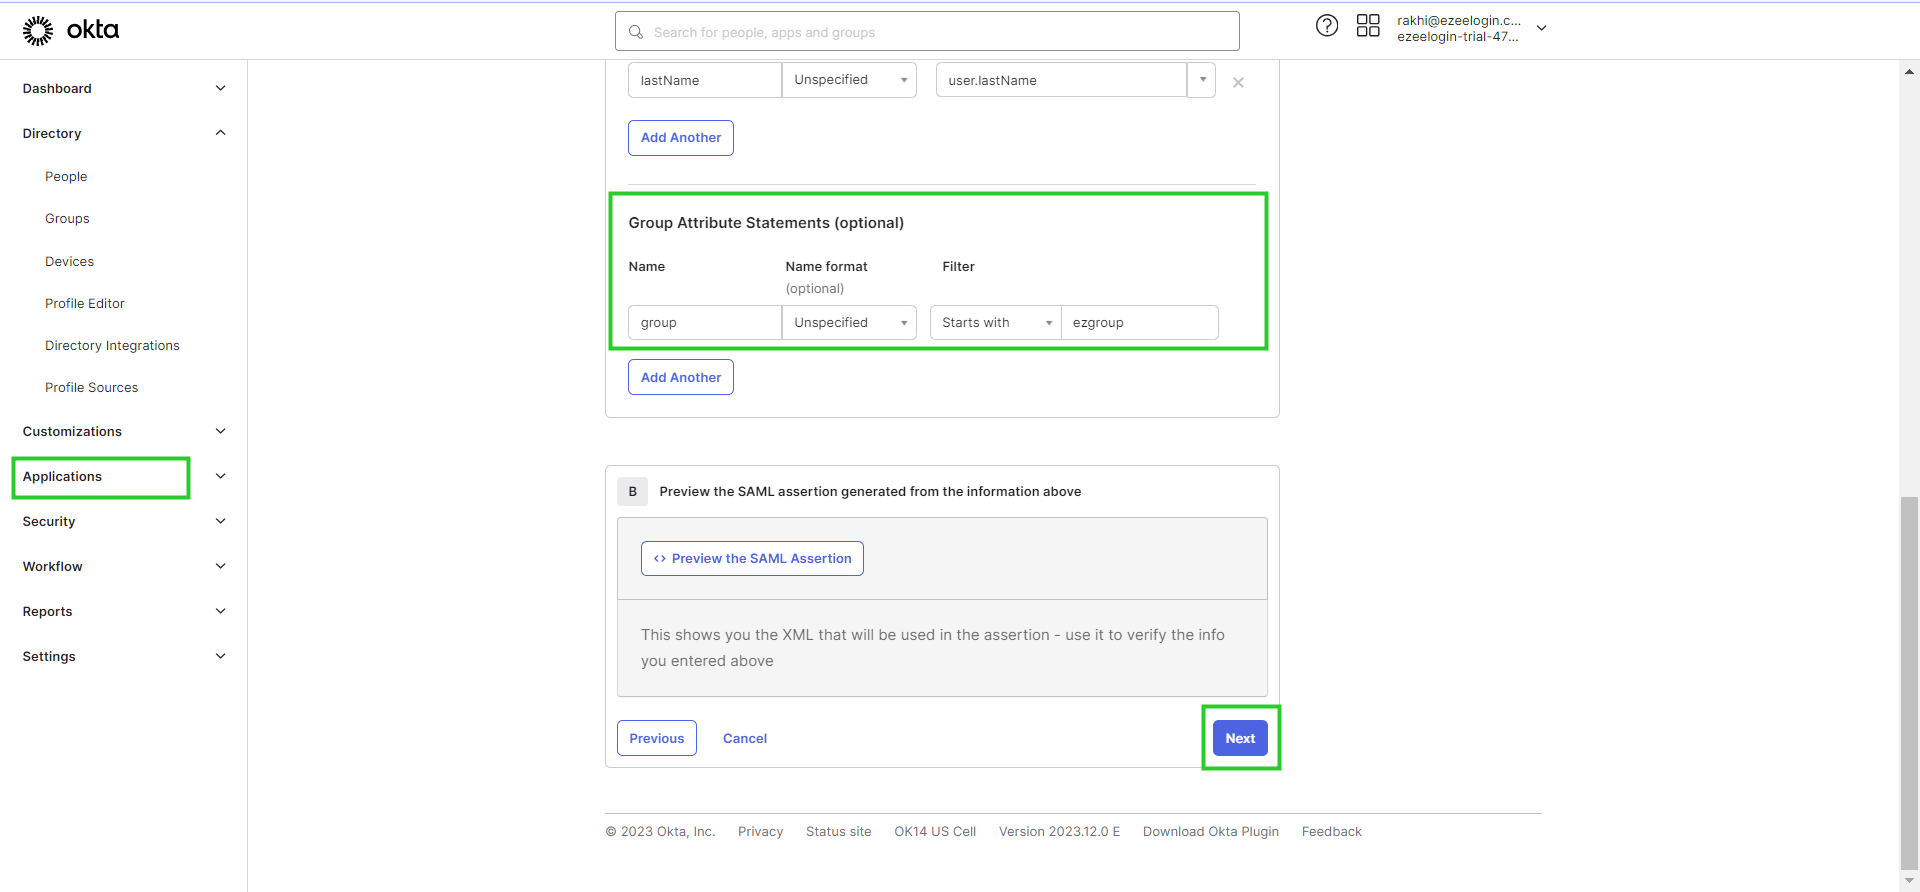Image resolution: width=1920 pixels, height=892 pixels.
Task: Open Profile Sources in sidebar
Action: coord(91,387)
